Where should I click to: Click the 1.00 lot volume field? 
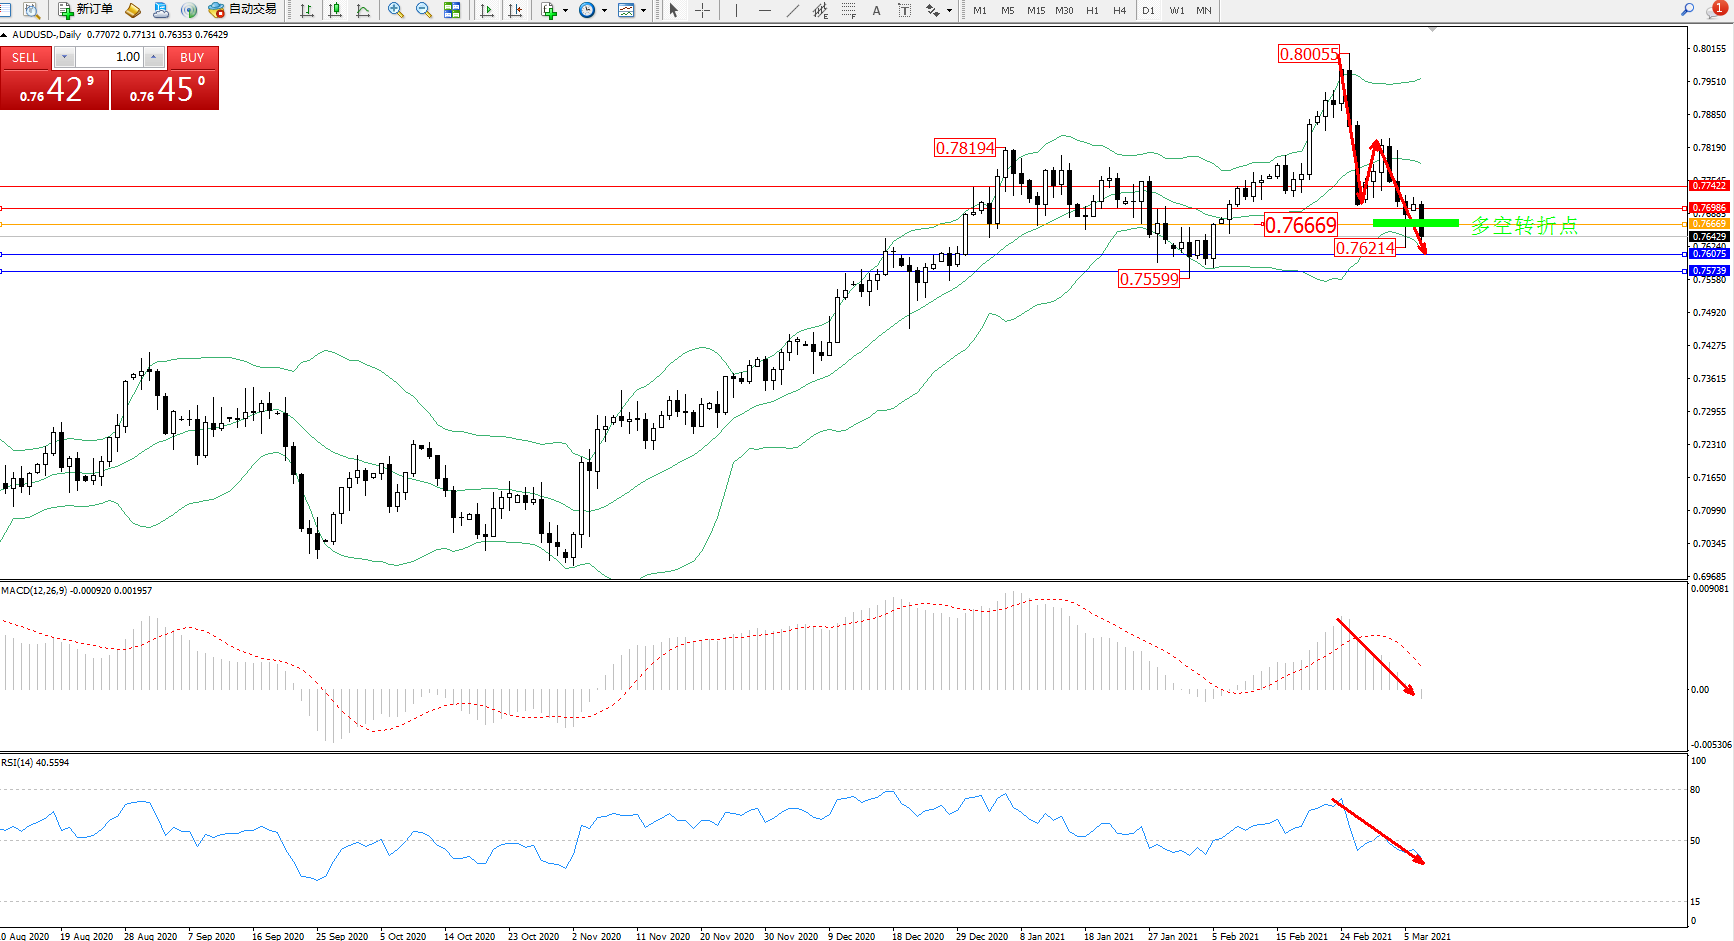(109, 57)
